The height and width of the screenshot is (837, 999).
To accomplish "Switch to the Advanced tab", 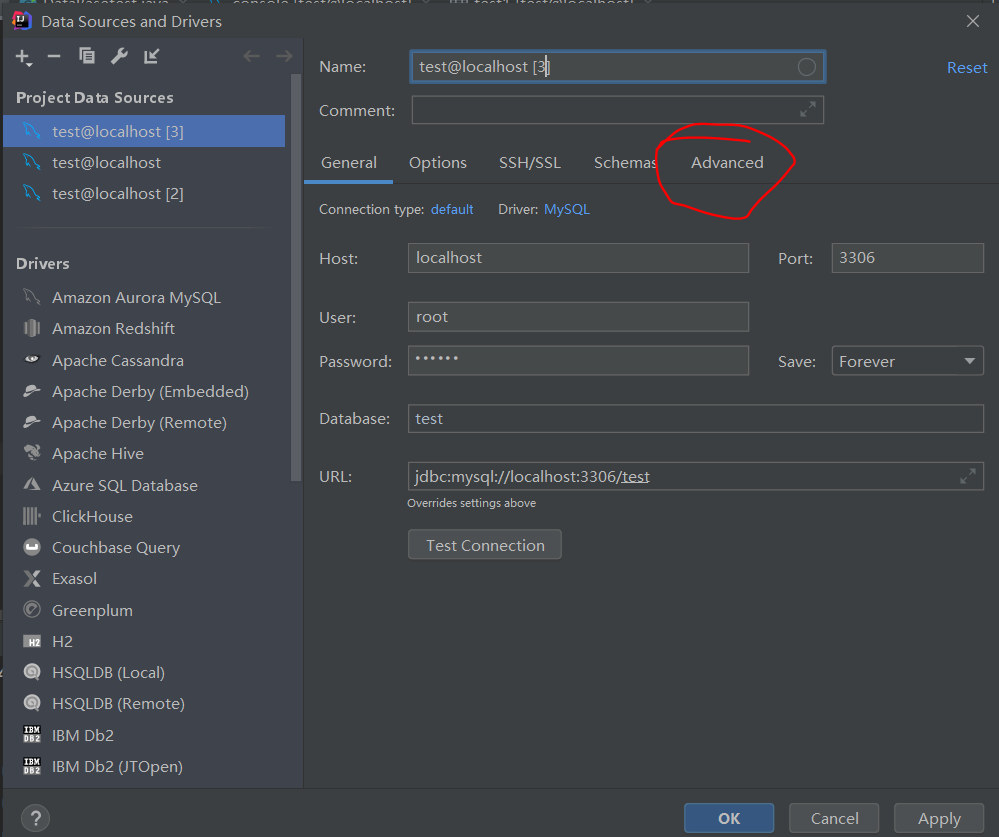I will 726,162.
